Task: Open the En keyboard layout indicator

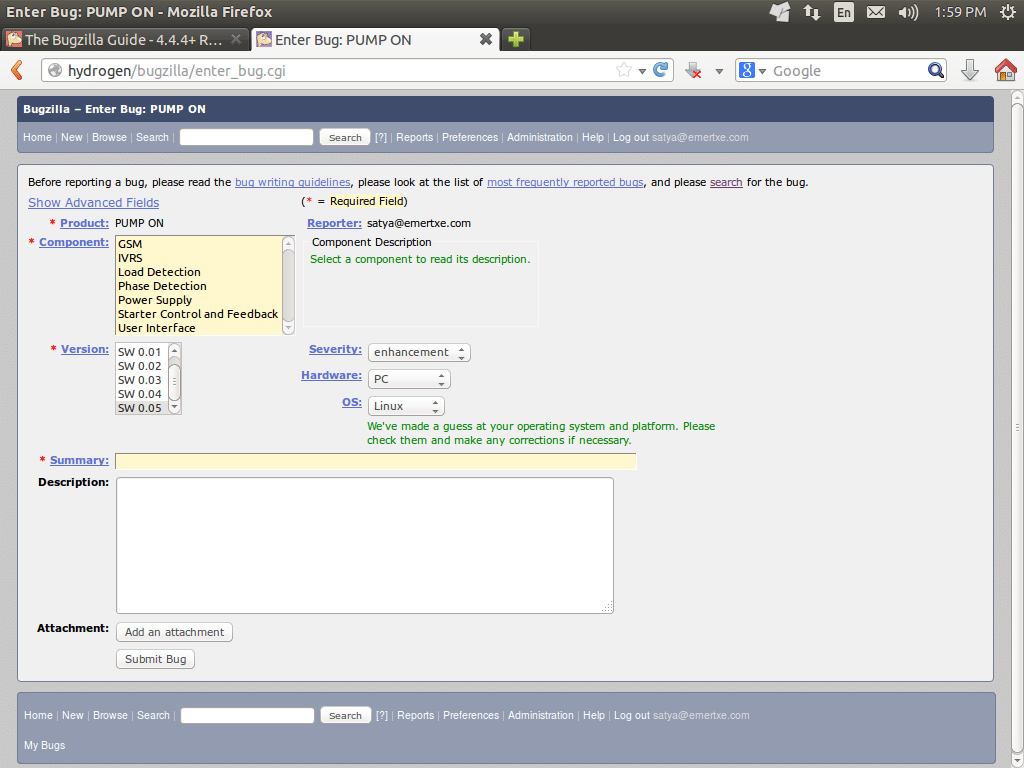Action: pyautogui.click(x=844, y=12)
